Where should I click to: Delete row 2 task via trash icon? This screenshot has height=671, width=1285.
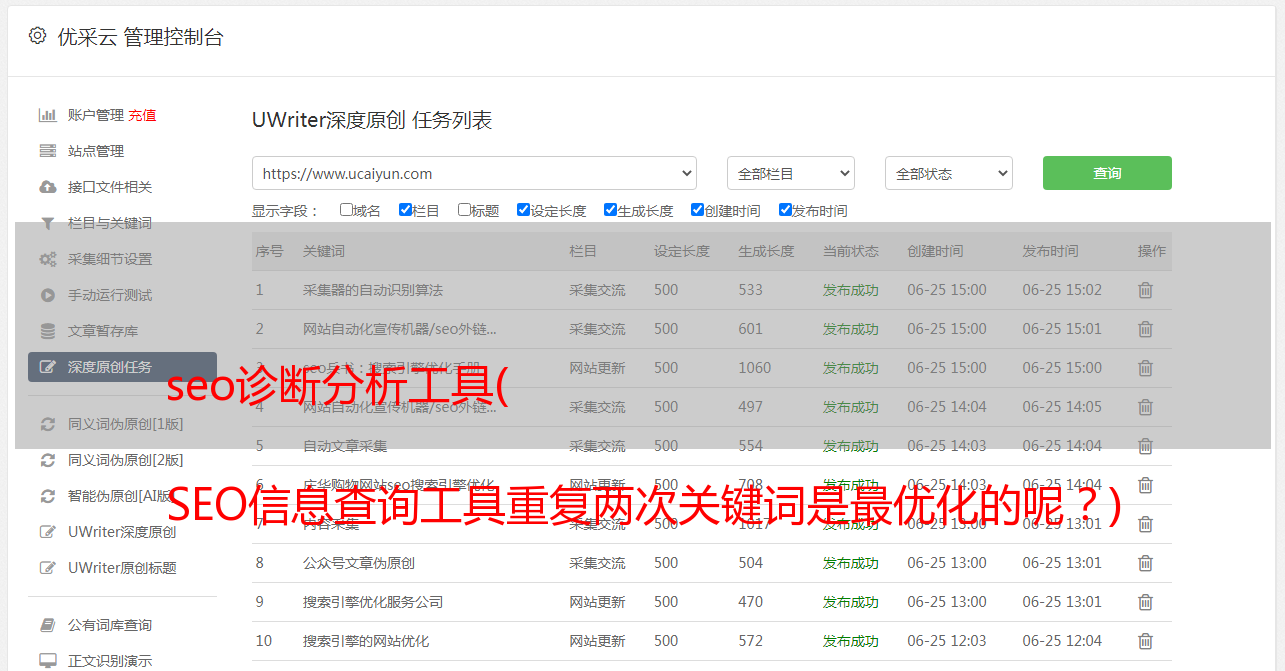pos(1145,329)
